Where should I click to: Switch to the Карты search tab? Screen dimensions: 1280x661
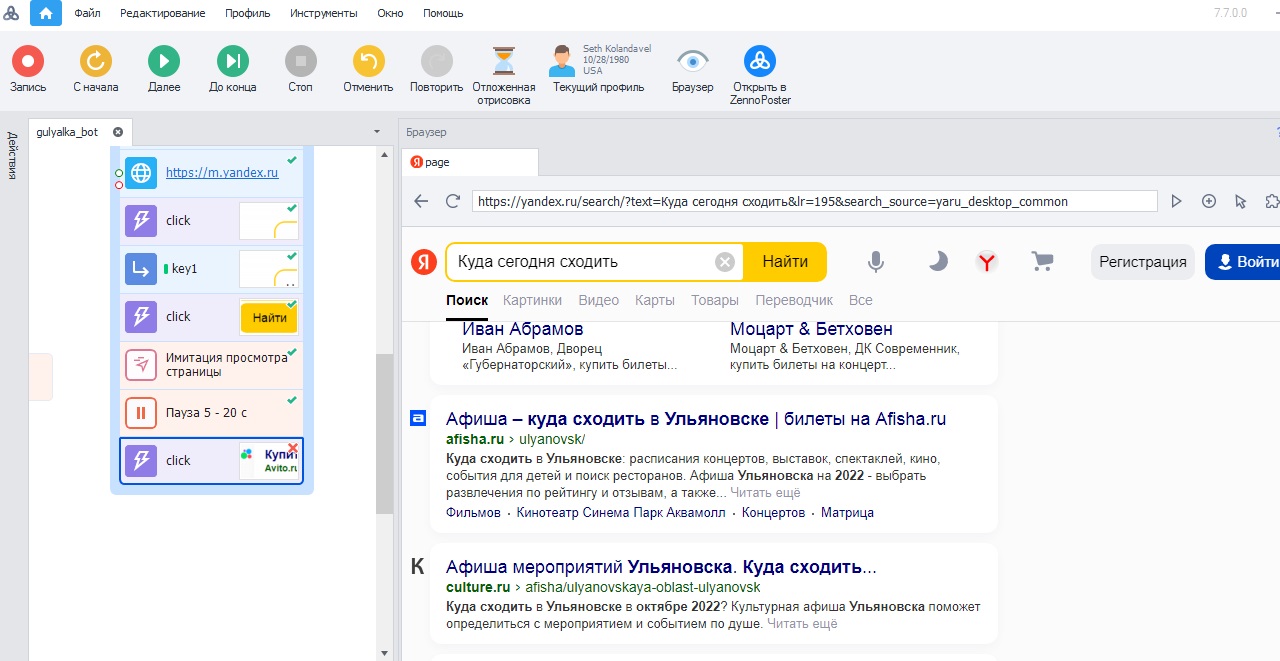click(x=655, y=300)
